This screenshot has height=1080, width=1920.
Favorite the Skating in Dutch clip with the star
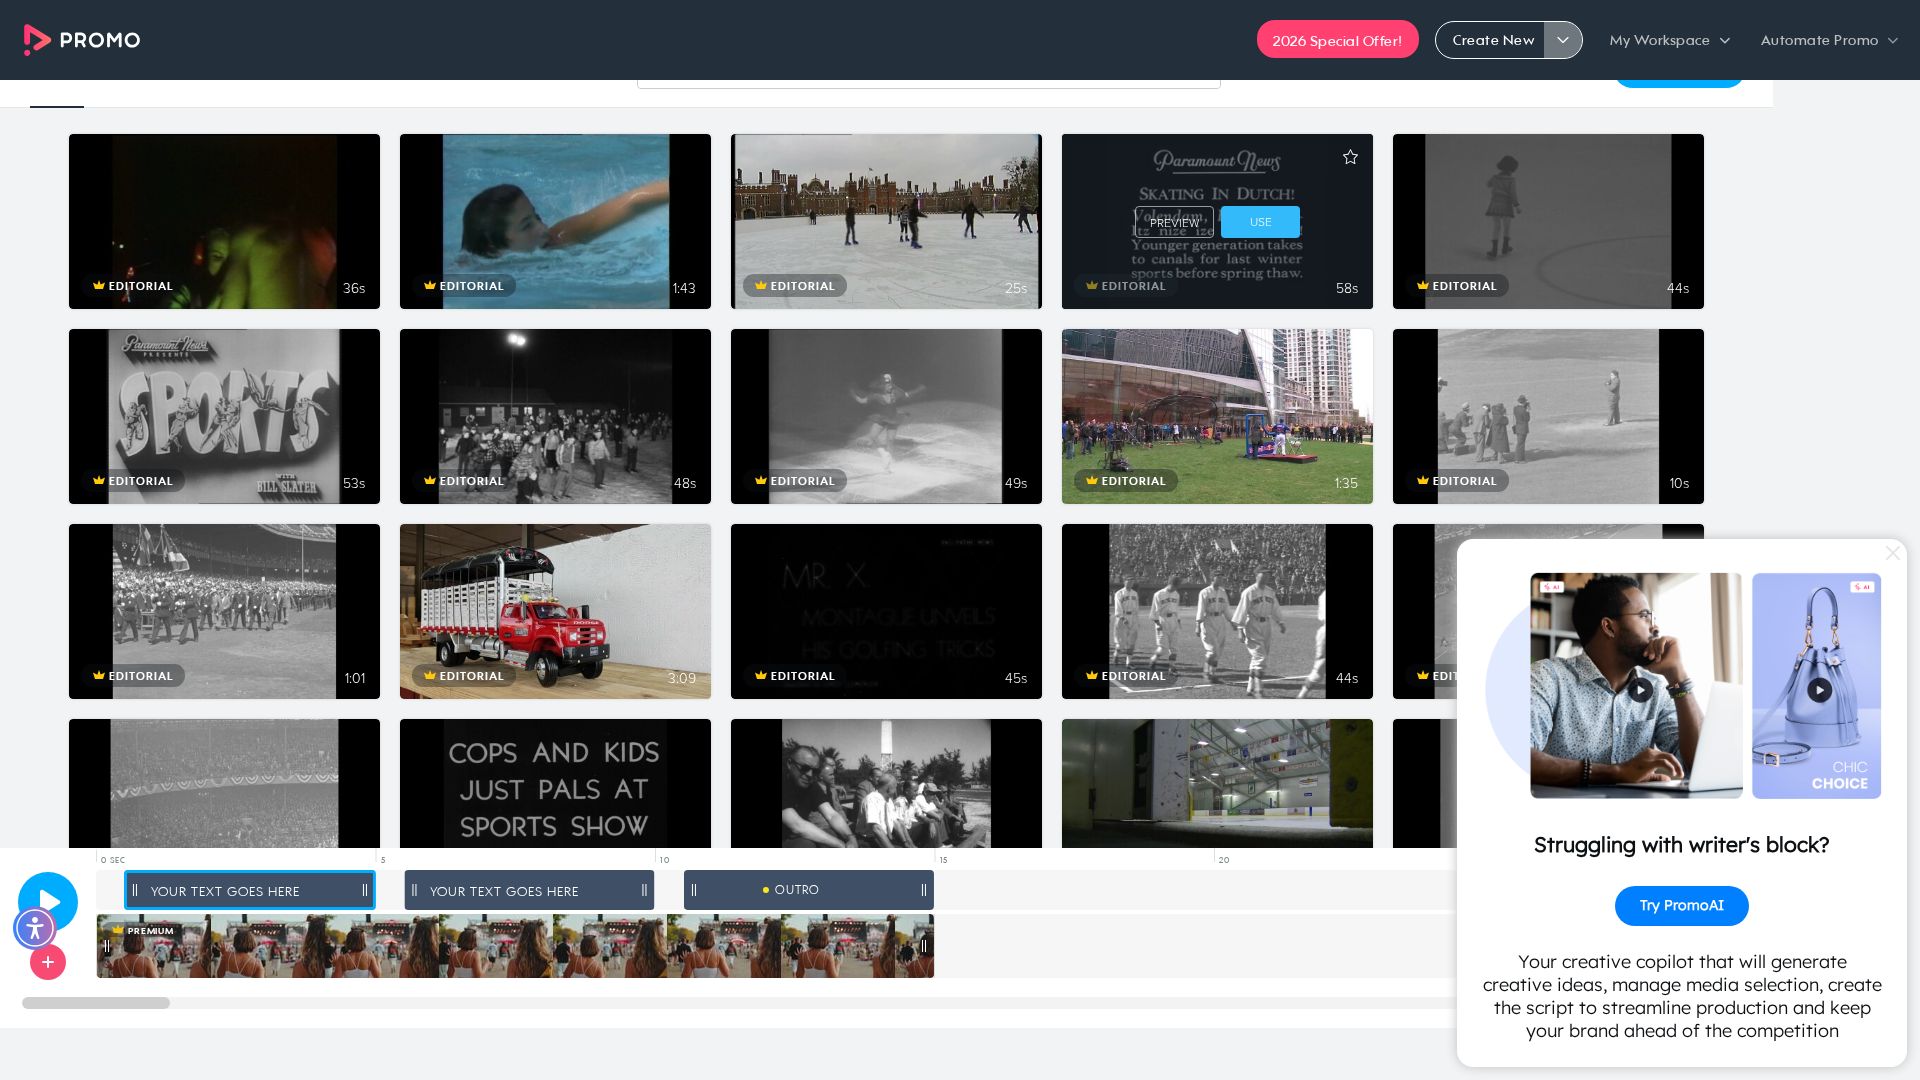[x=1350, y=157]
